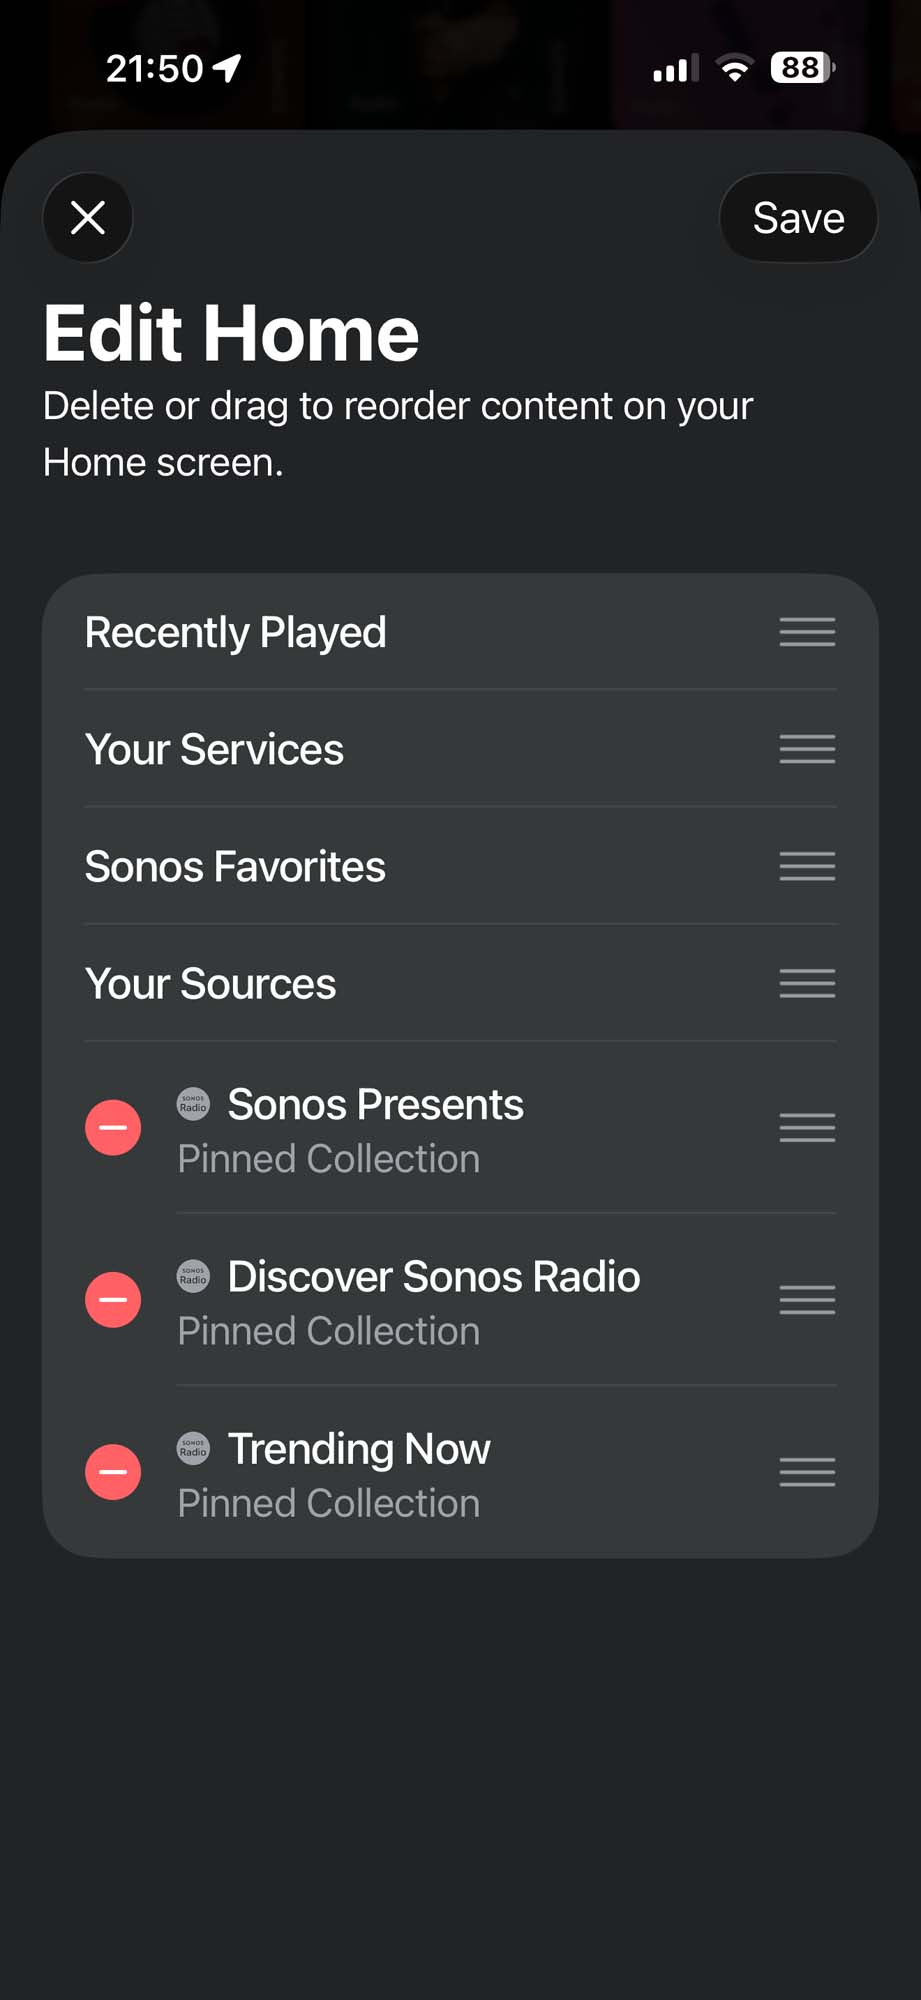The height and width of the screenshot is (2000, 921).
Task: Tap the reorder handle for Recently Played
Action: point(807,632)
